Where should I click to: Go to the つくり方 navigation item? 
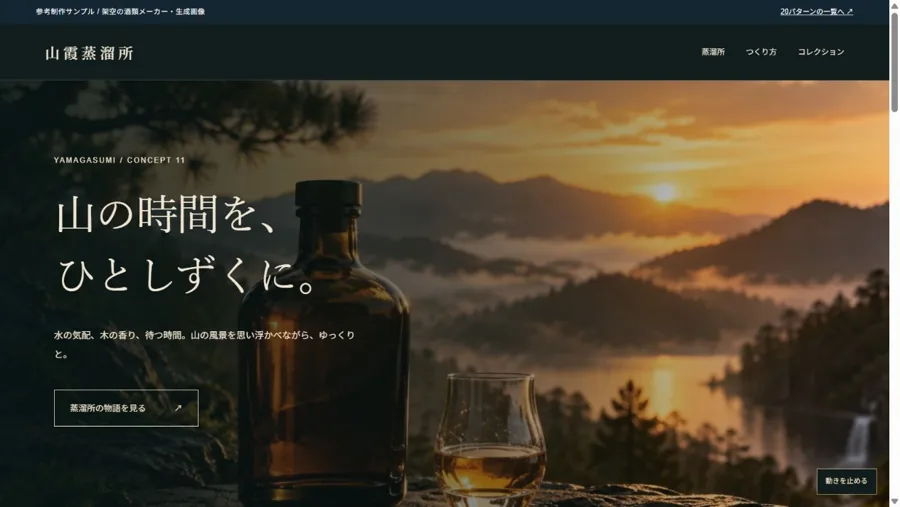[761, 52]
